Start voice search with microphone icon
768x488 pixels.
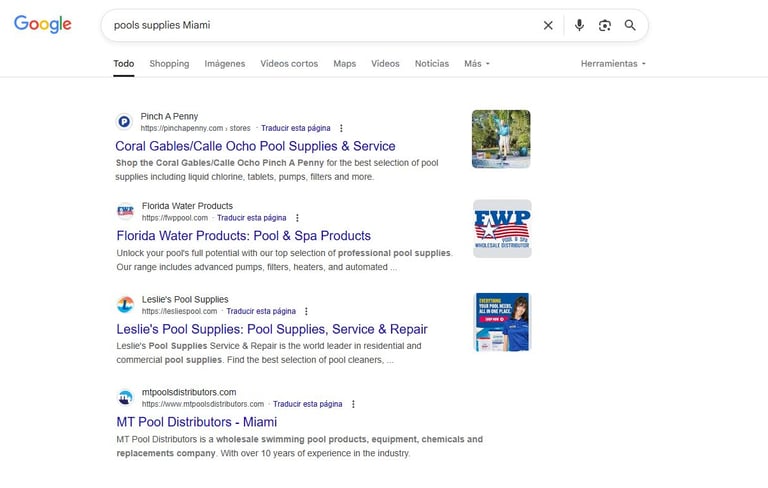579,25
